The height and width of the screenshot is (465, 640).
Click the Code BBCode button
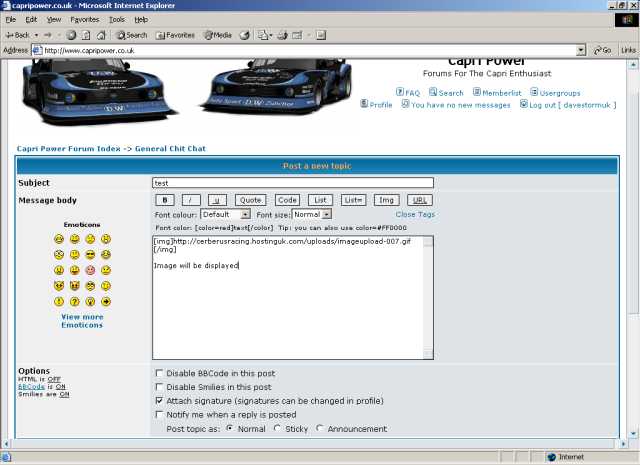coord(287,200)
